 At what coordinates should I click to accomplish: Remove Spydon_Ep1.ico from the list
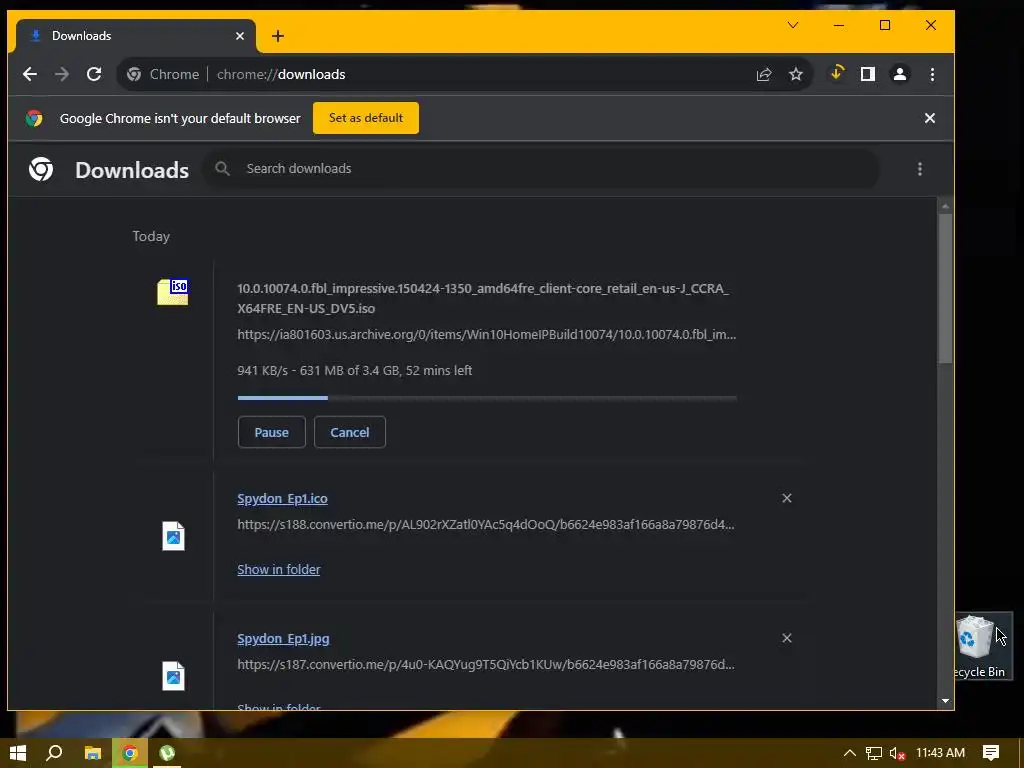coord(786,498)
